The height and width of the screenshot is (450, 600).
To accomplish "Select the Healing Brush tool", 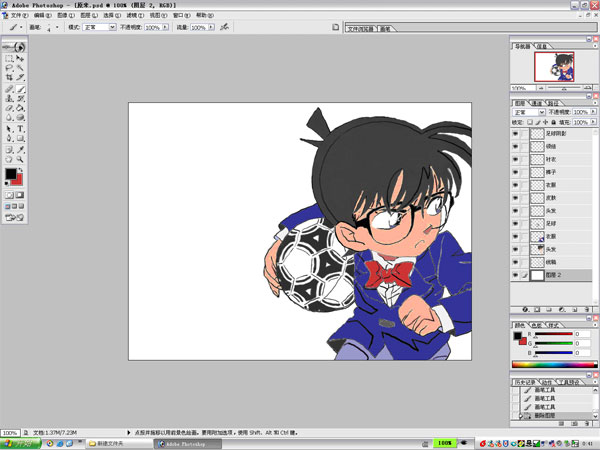I will click(x=9, y=89).
